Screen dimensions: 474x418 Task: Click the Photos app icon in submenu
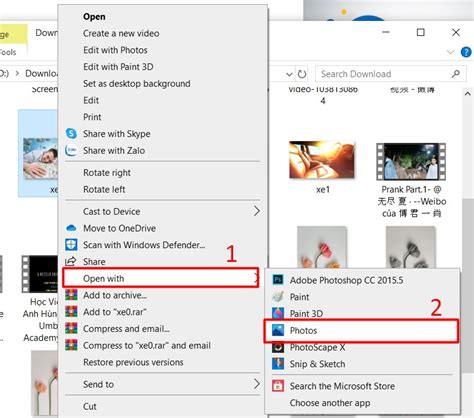click(278, 330)
